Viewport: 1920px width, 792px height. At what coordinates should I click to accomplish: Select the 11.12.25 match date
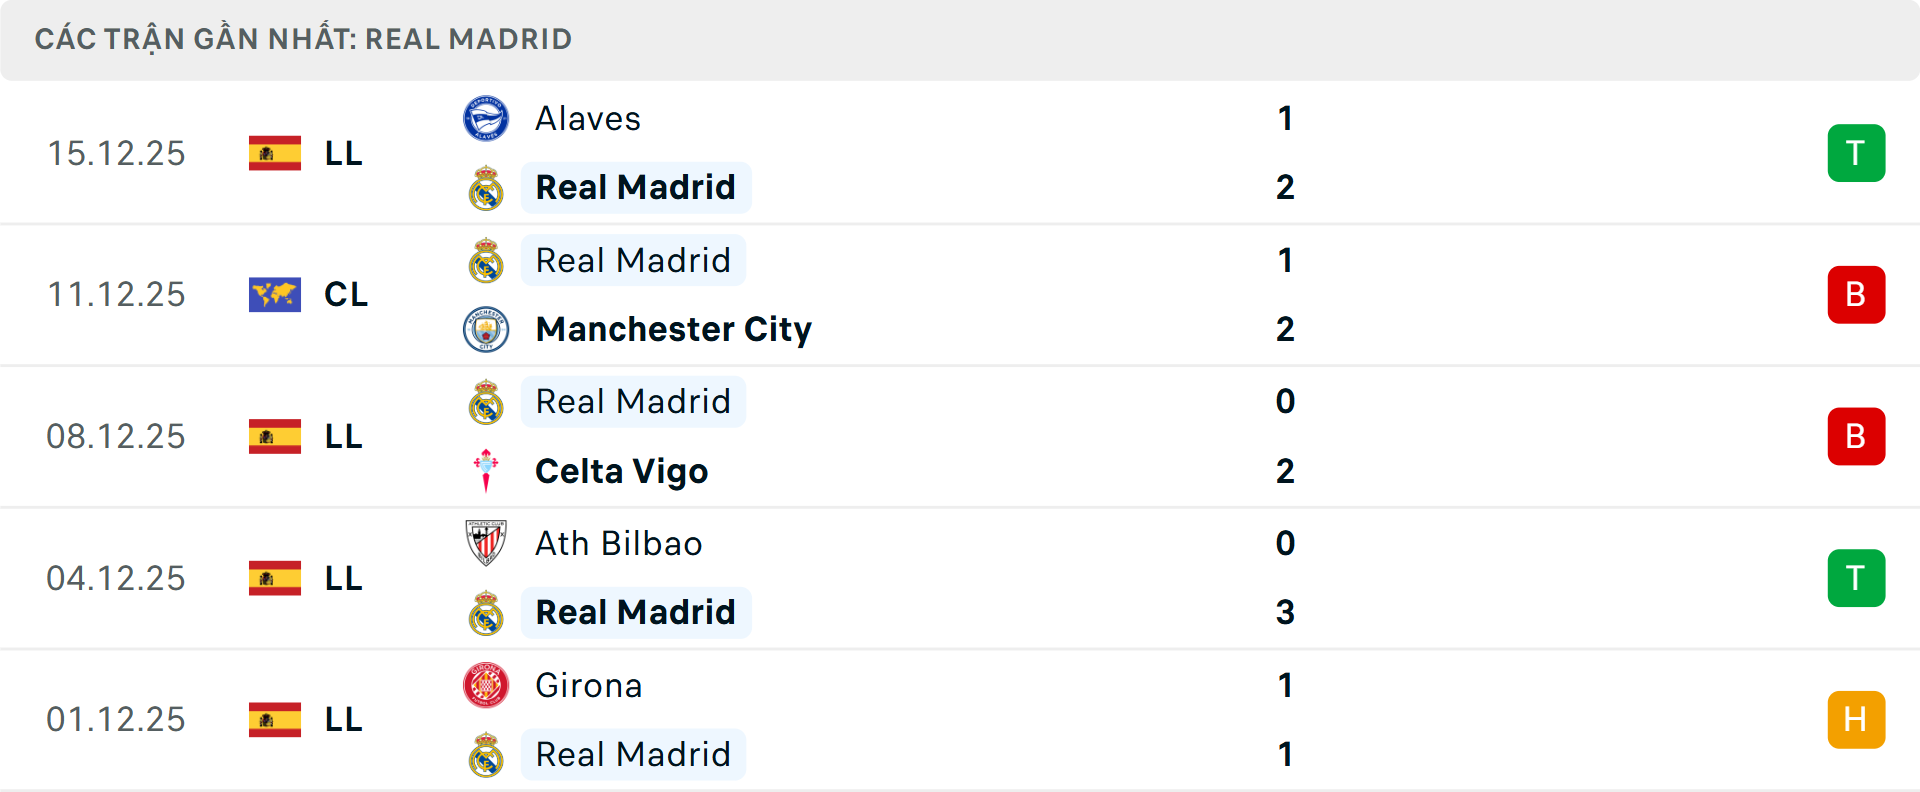116,295
